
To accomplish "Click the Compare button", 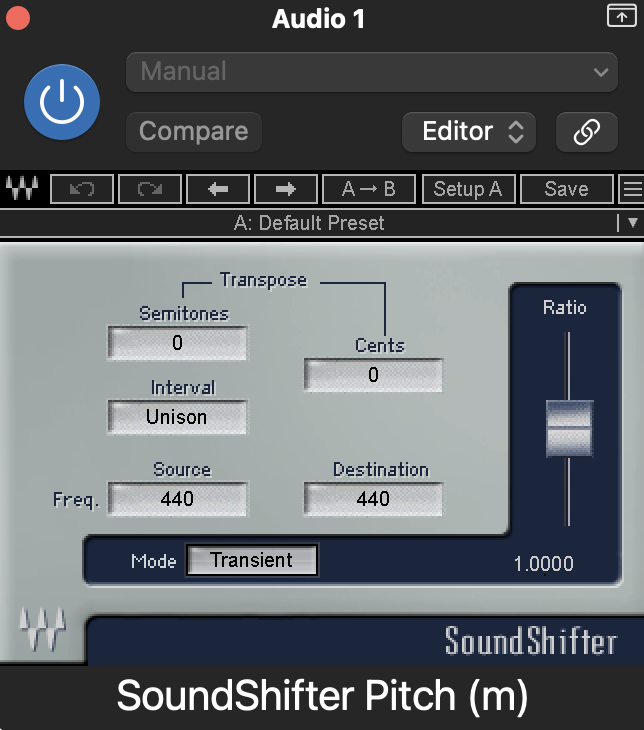I will click(x=194, y=132).
